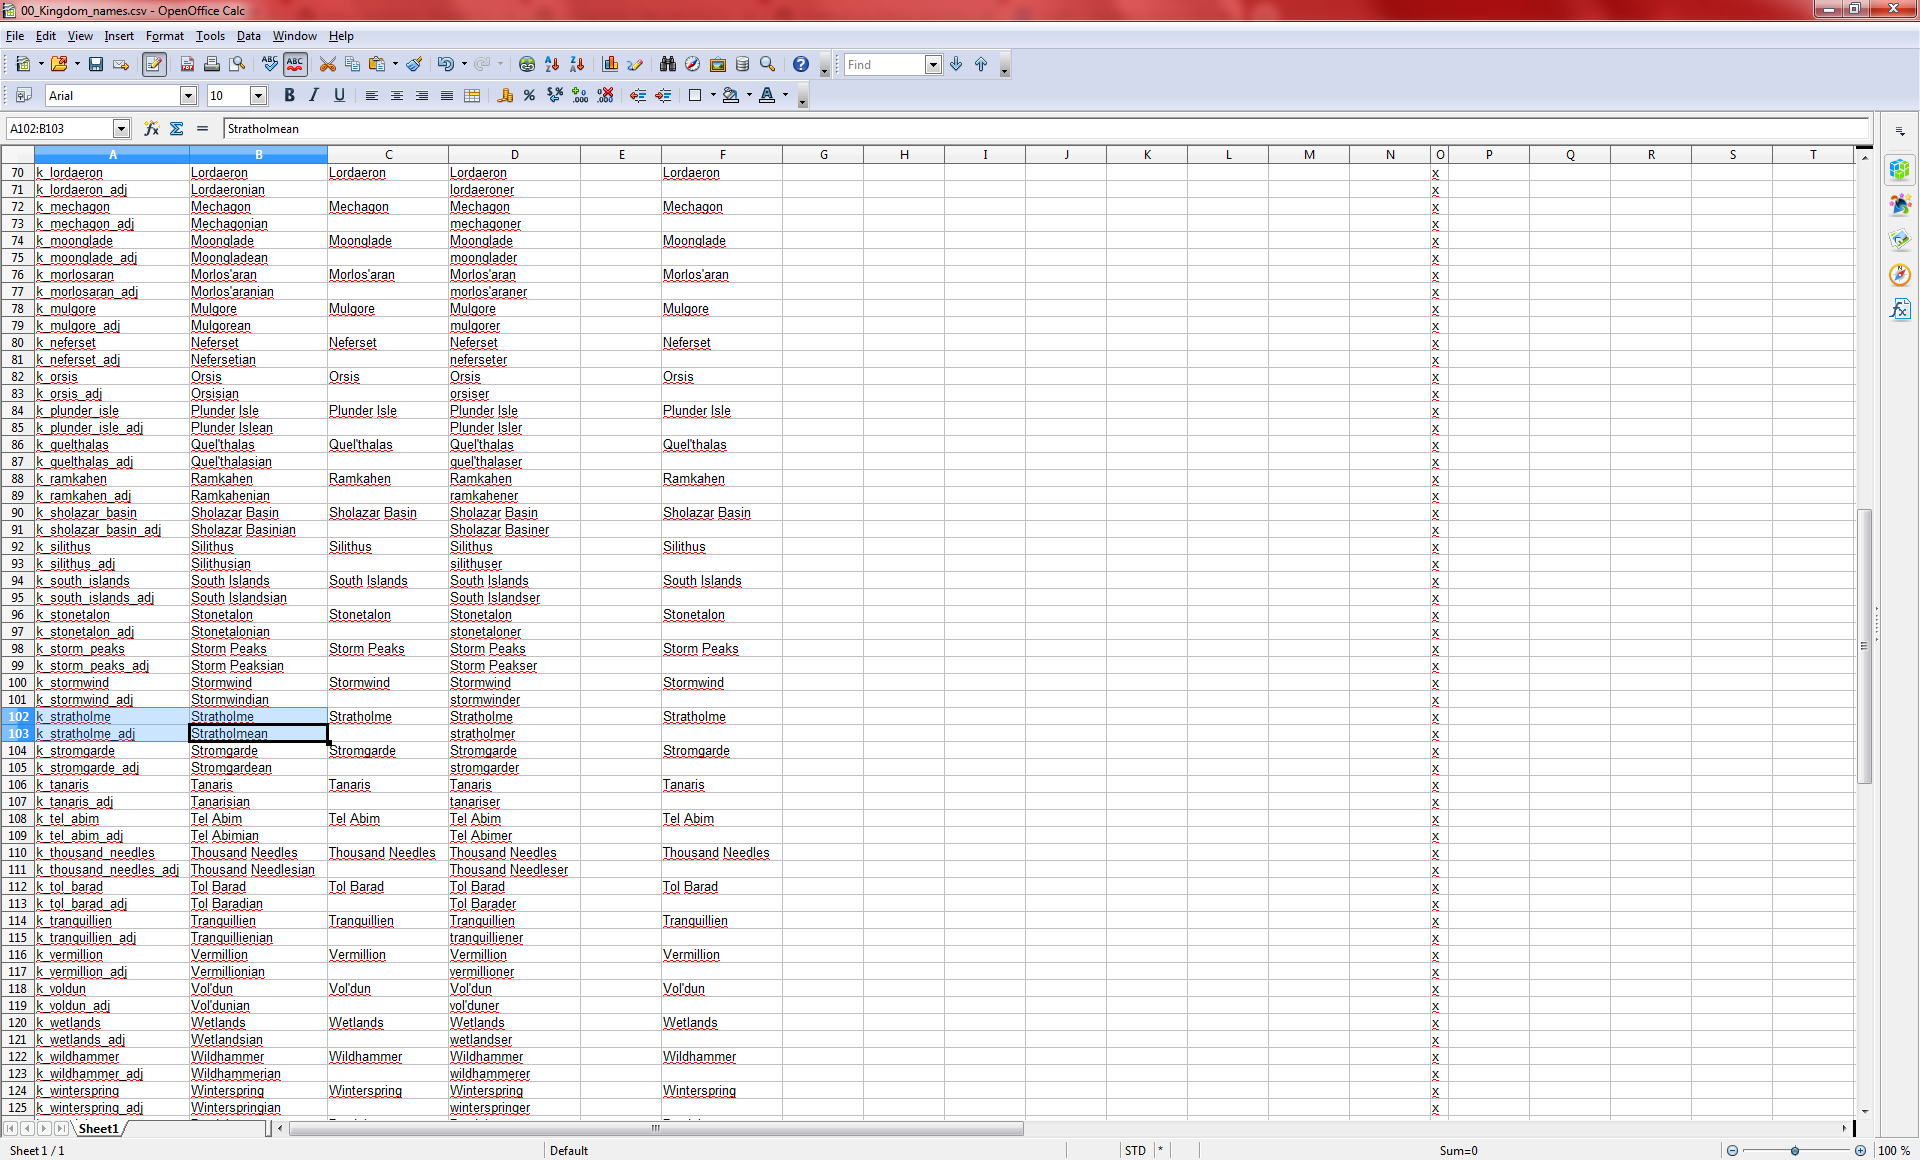Toggle Edit File mode
The height and width of the screenshot is (1160, 1920).
(154, 65)
